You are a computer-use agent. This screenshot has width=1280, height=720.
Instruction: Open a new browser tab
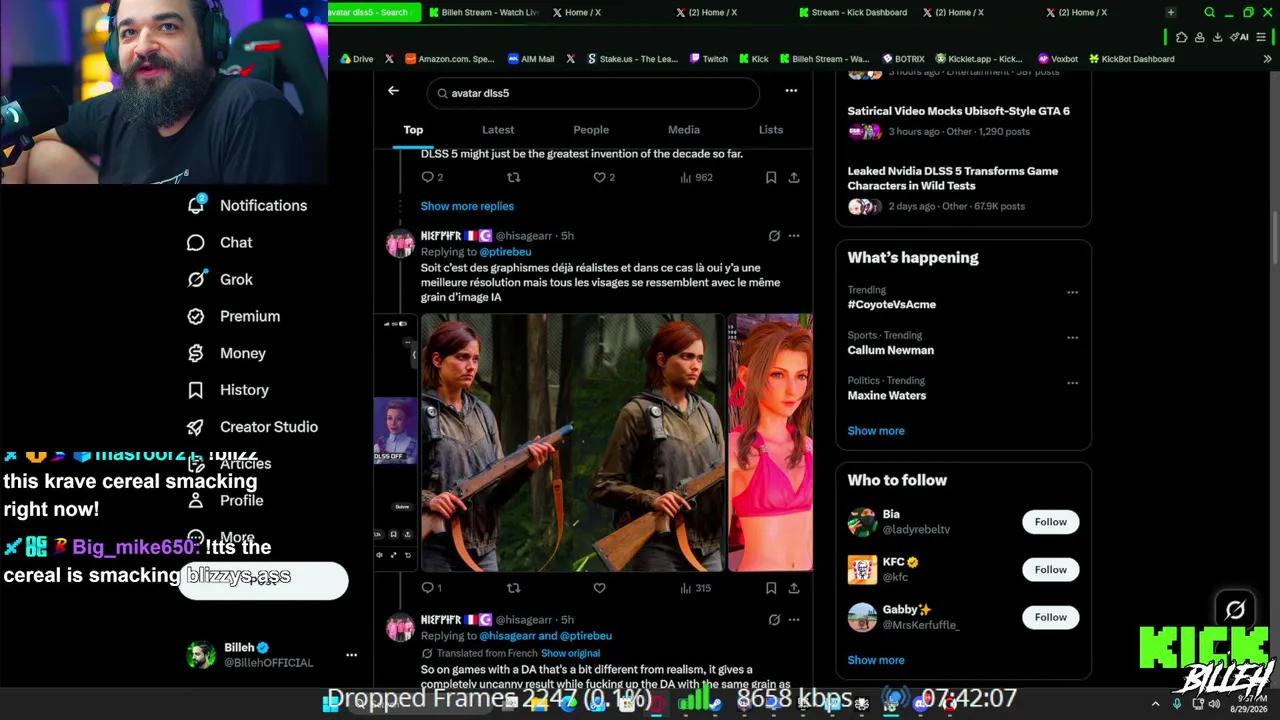click(1171, 13)
